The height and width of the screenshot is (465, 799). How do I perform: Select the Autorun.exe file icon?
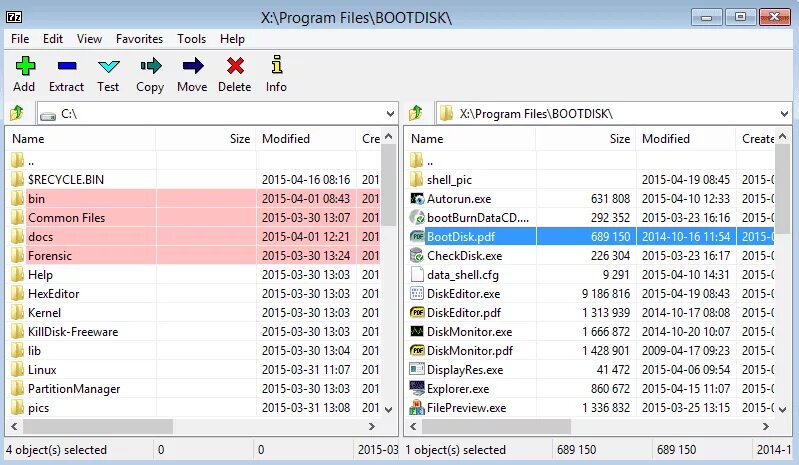pyautogui.click(x=417, y=199)
